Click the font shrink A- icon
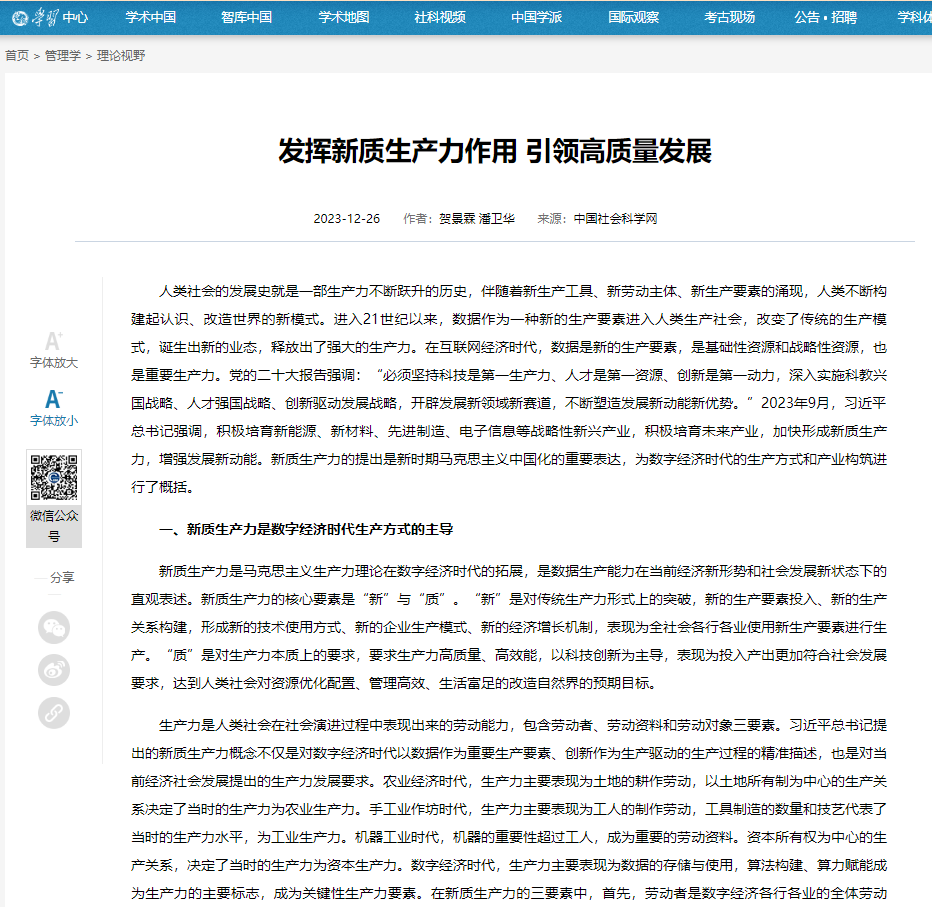932x907 pixels. click(54, 399)
